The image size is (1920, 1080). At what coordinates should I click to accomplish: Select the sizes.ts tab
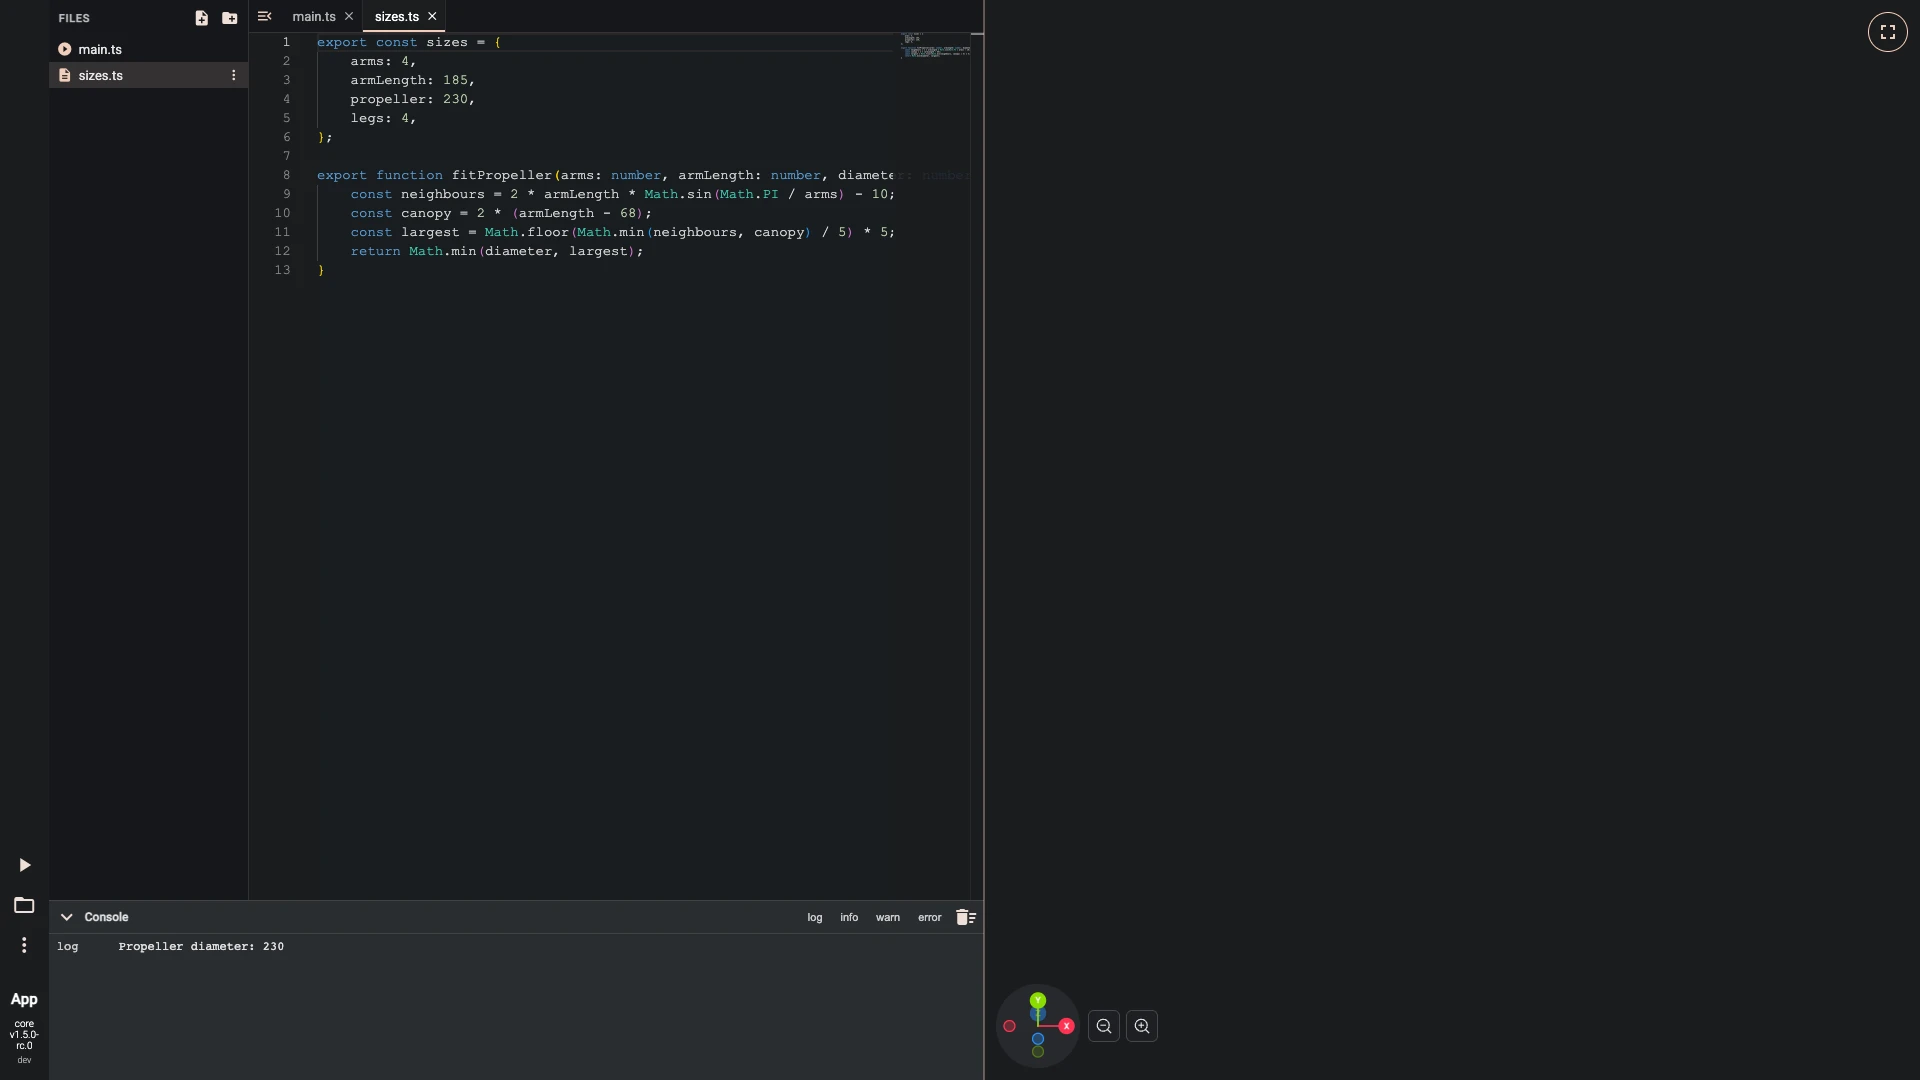click(x=397, y=16)
